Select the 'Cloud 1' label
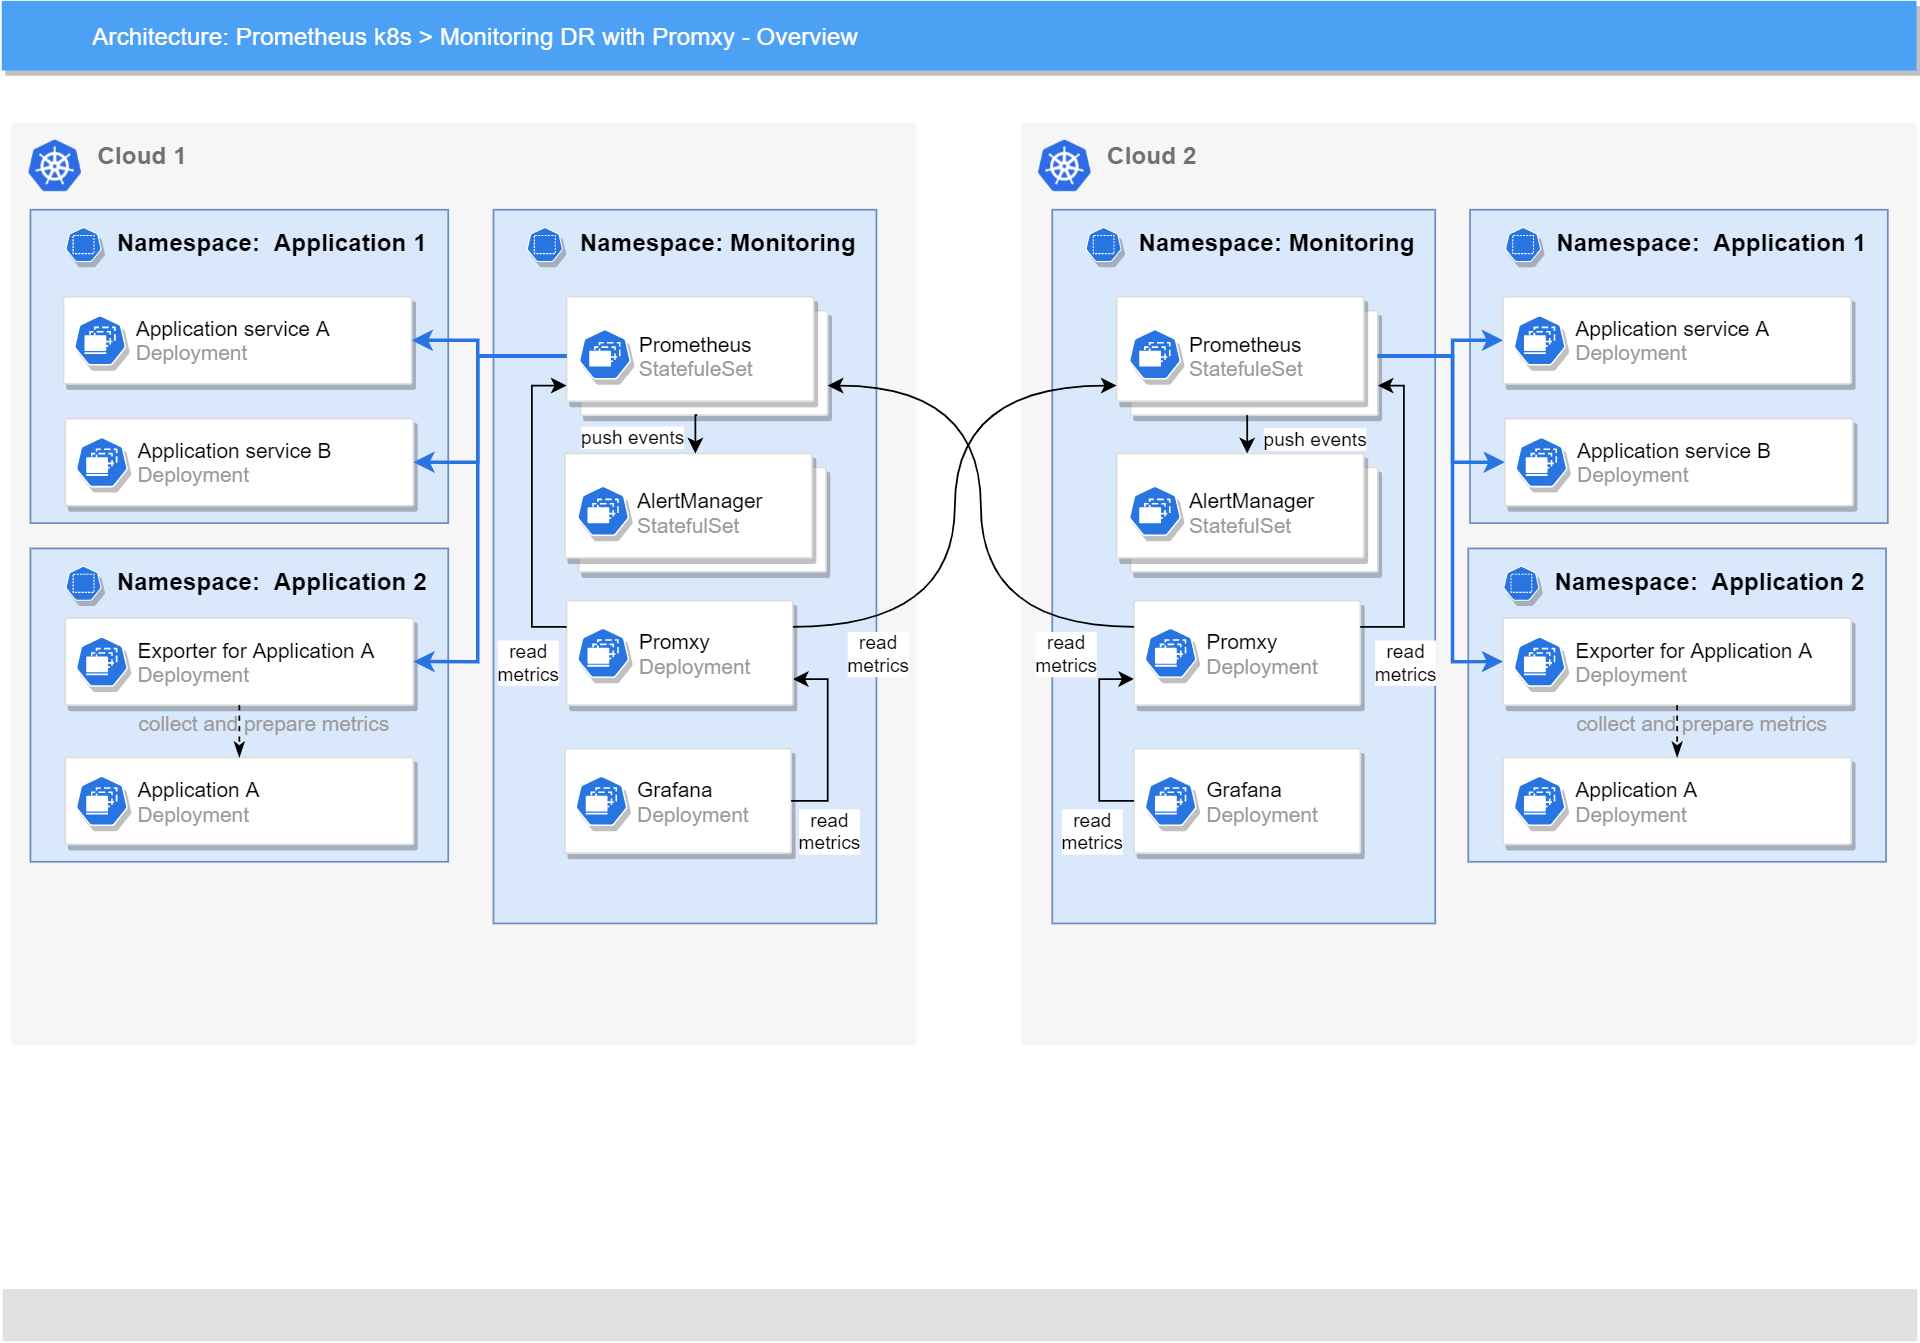This screenshot has width=1920, height=1343. click(141, 156)
